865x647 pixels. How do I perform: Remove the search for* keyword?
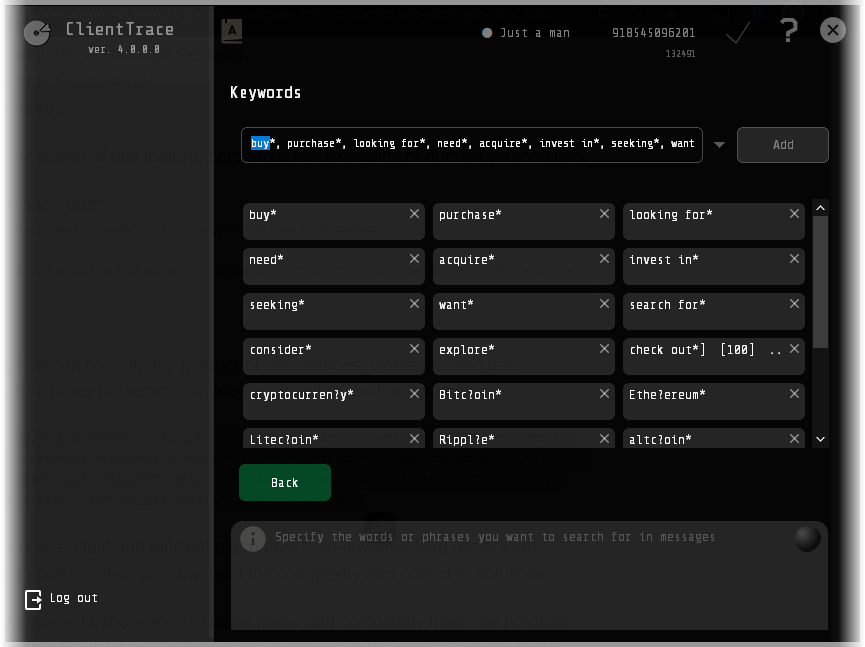click(x=794, y=304)
